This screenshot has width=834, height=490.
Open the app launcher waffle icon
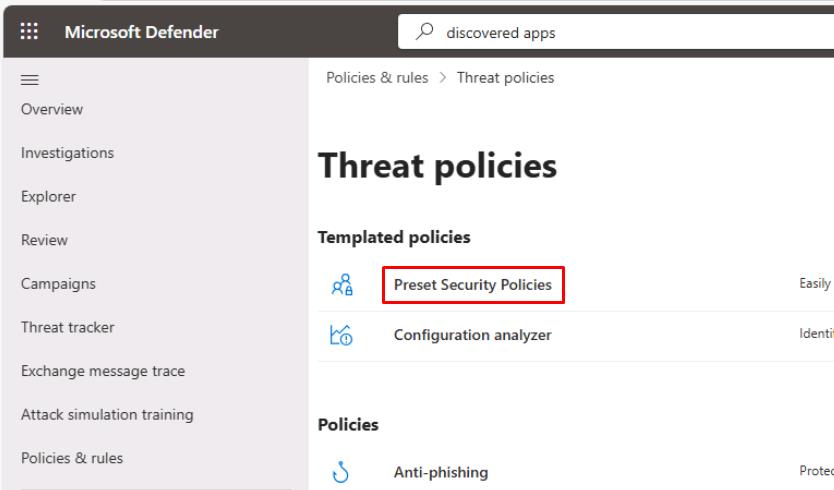coord(30,32)
